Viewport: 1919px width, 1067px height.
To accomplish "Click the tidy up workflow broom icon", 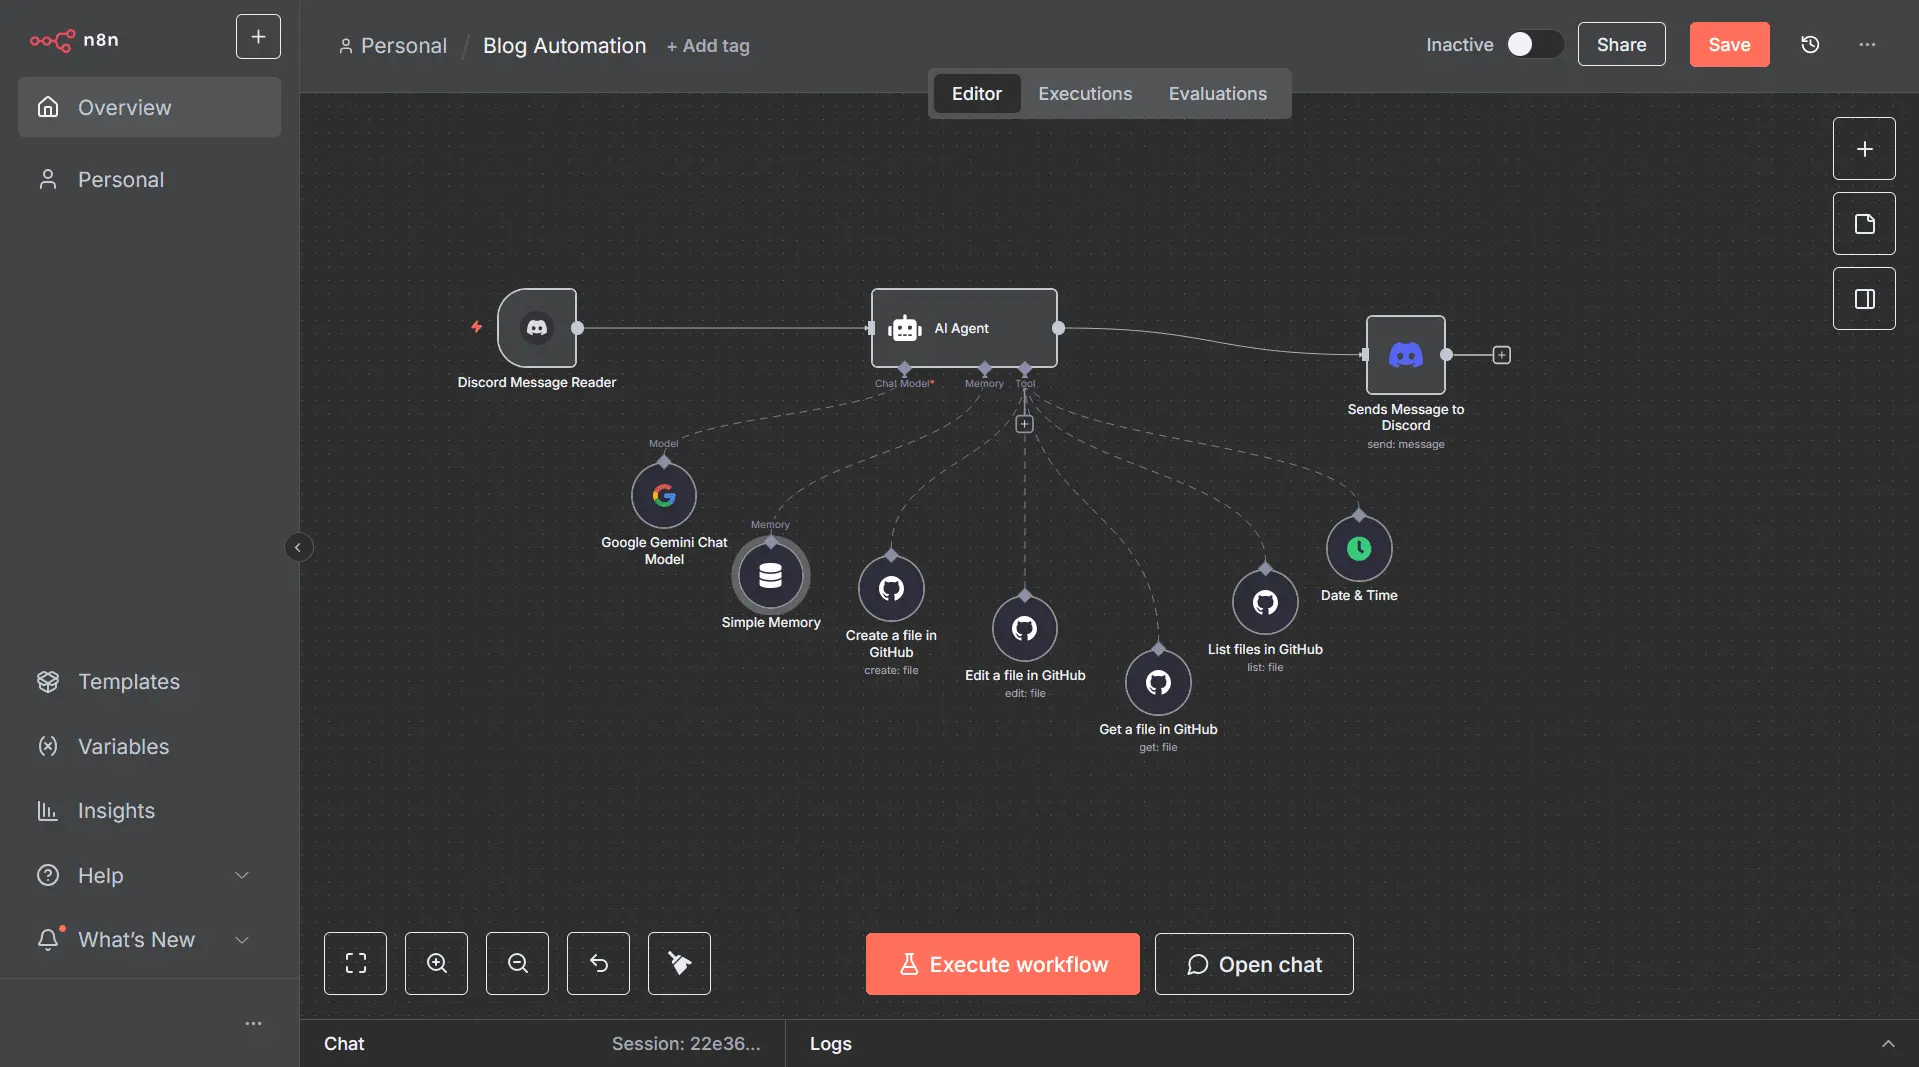I will pyautogui.click(x=679, y=964).
